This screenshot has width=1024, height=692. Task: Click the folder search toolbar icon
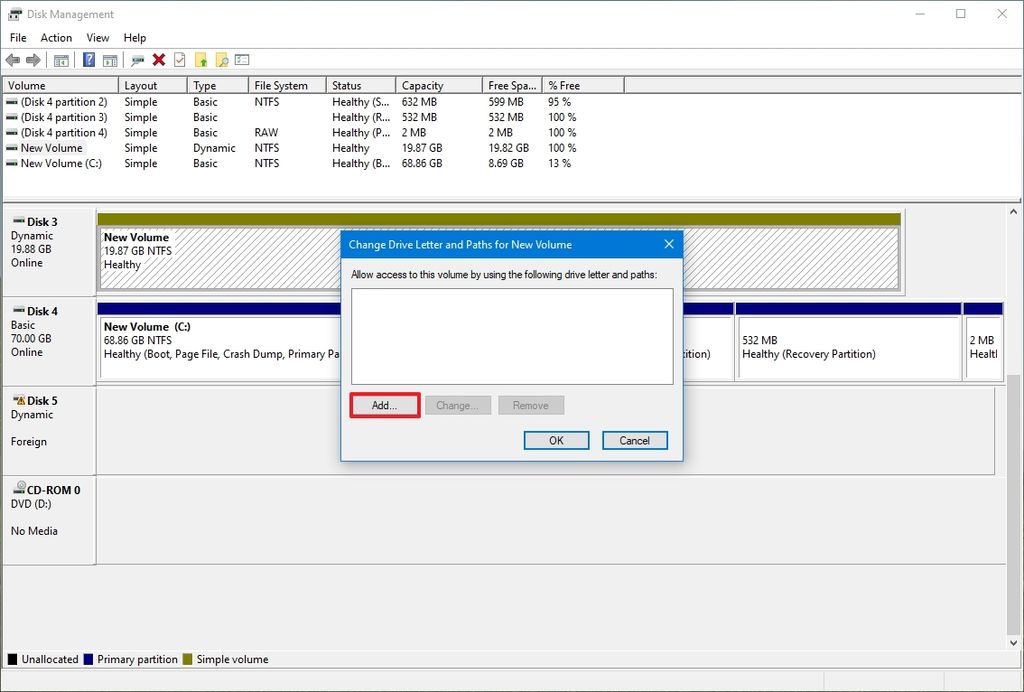click(x=222, y=59)
